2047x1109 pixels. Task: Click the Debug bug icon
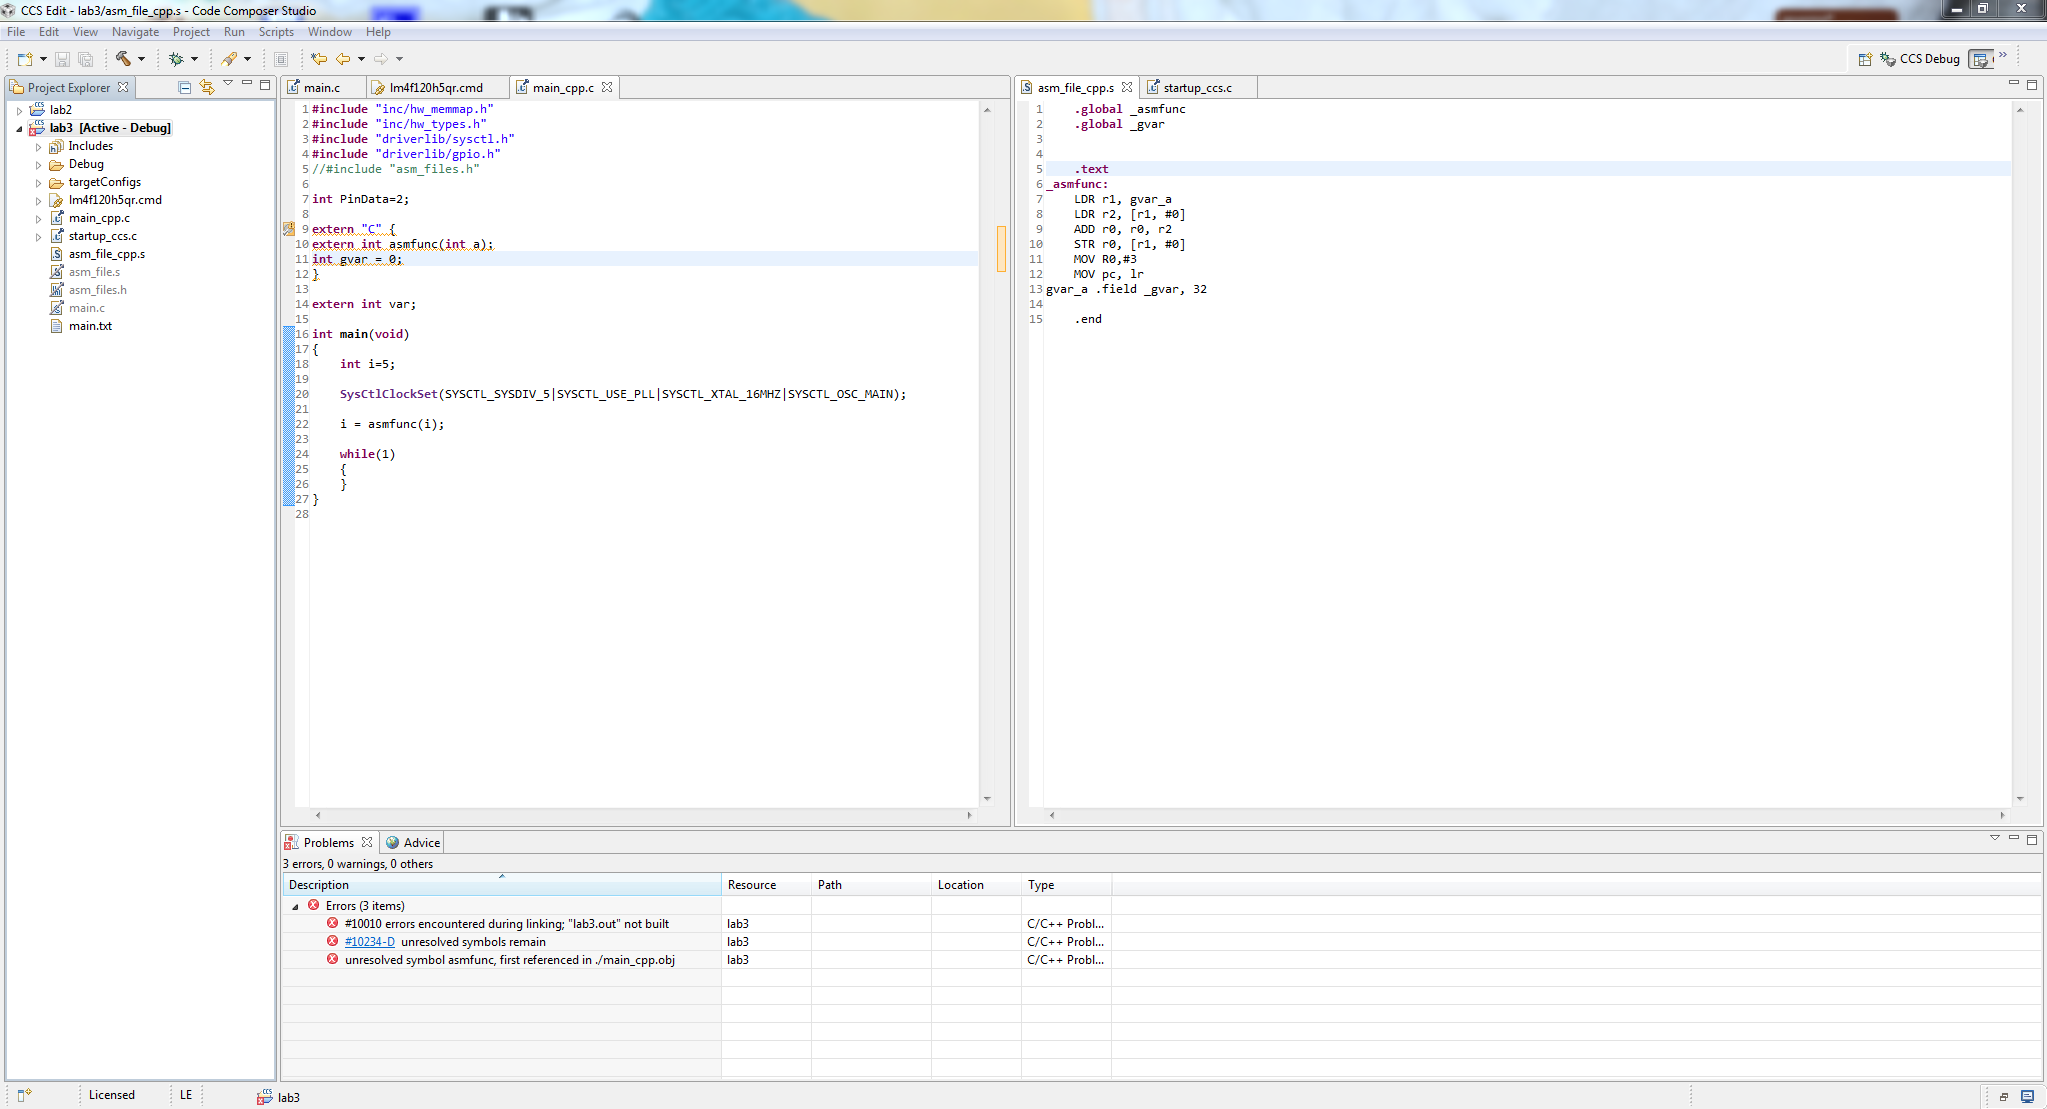coord(176,59)
